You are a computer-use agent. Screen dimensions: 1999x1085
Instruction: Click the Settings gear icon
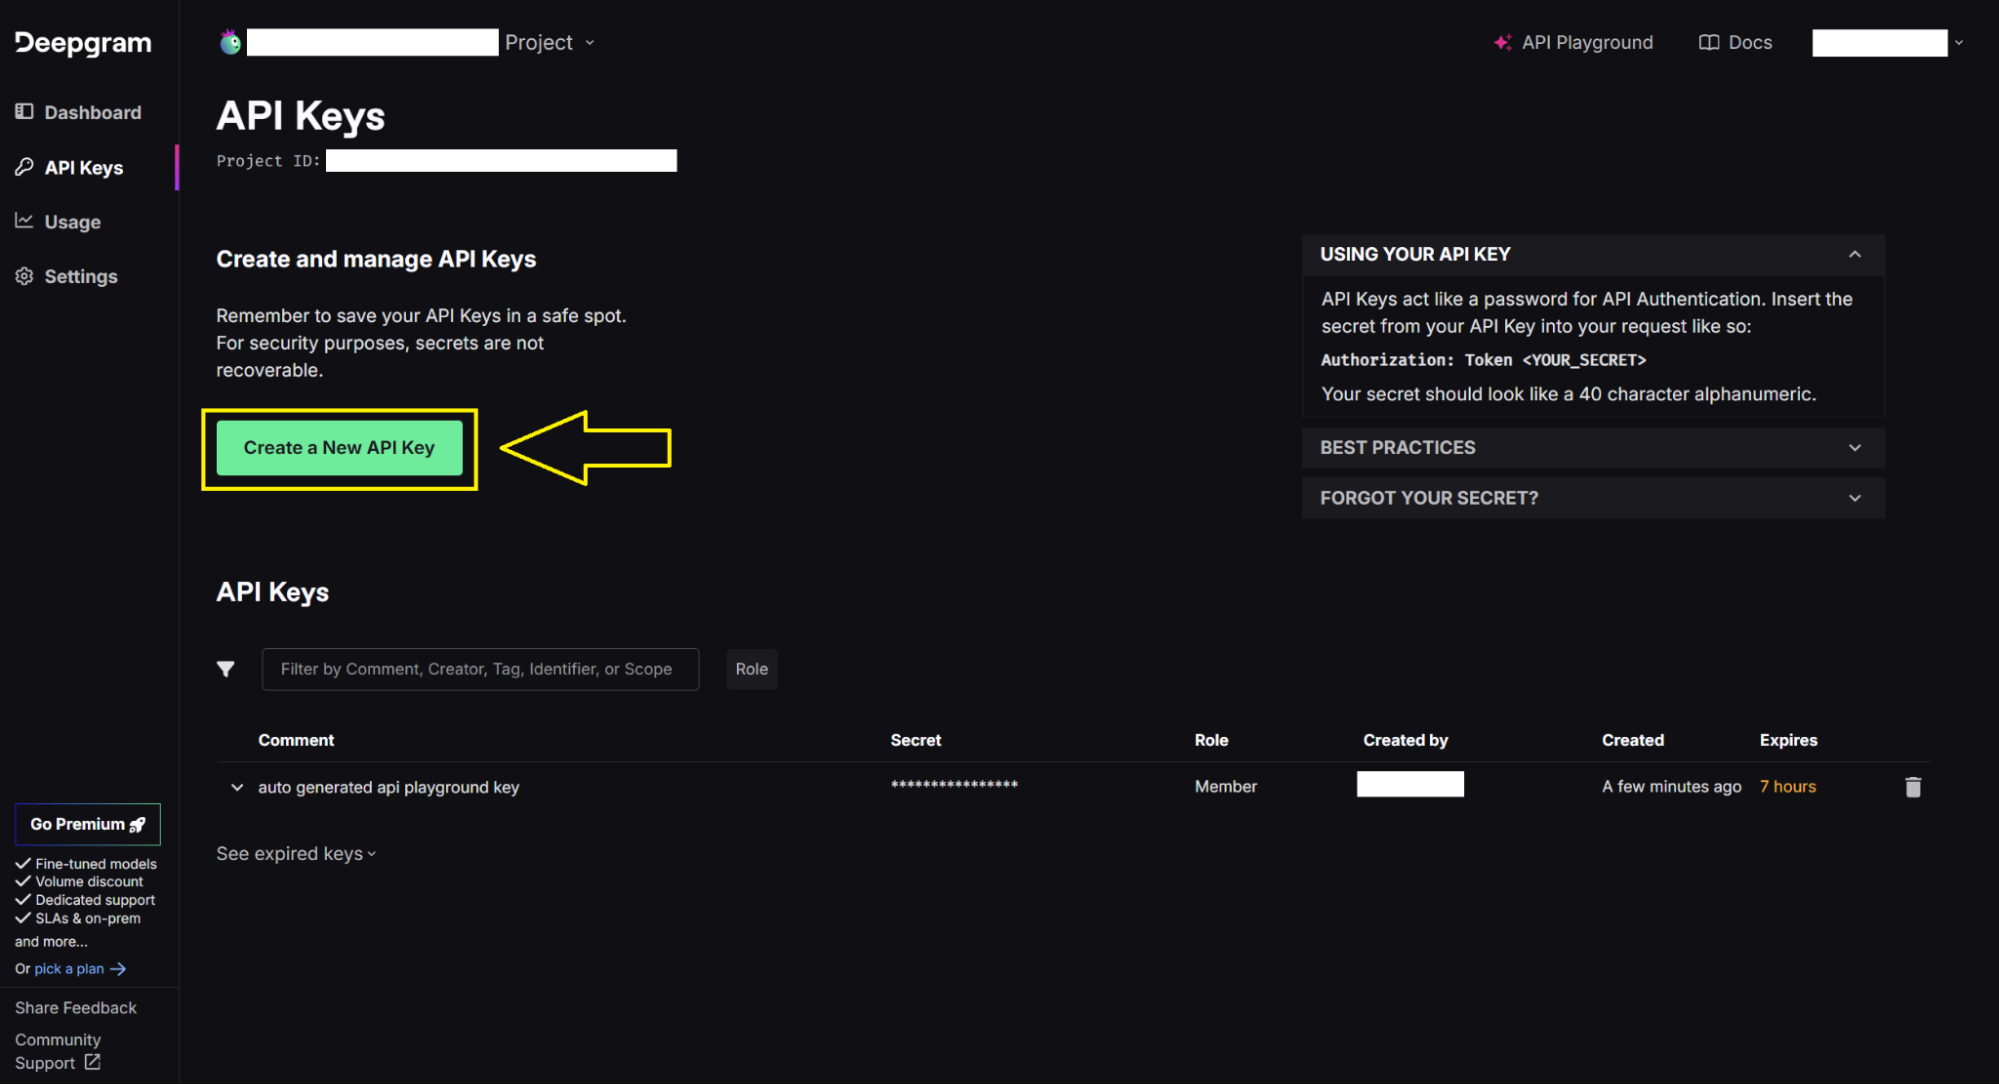[x=24, y=276]
